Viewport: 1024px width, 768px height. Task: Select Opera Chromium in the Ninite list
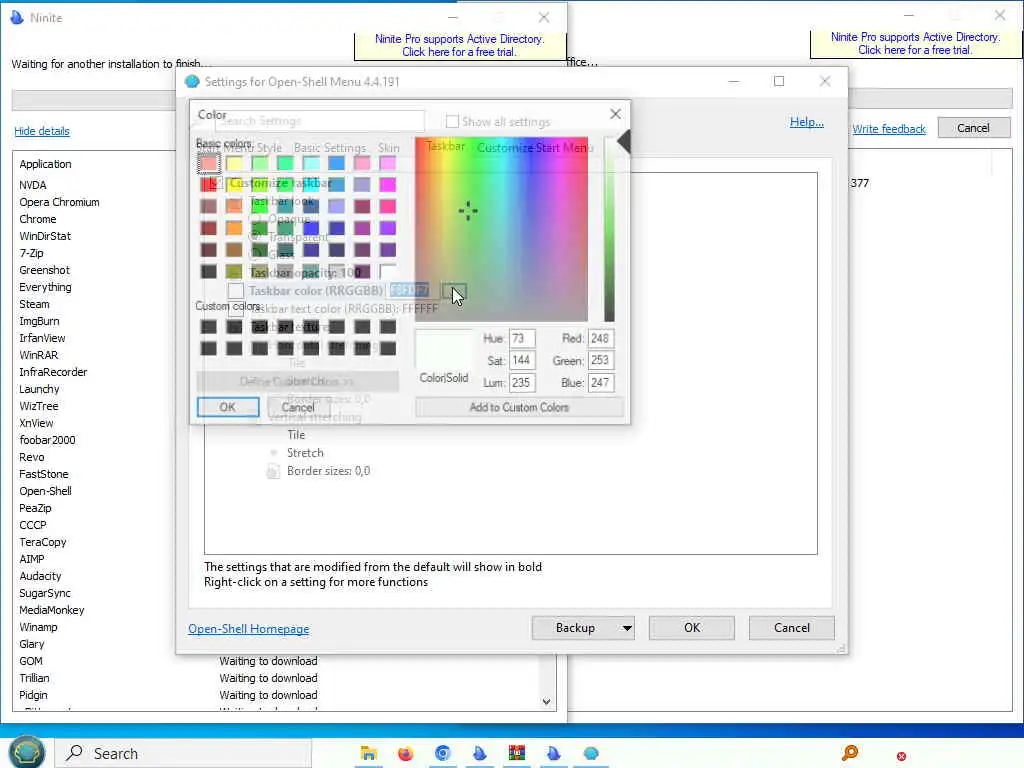pyautogui.click(x=59, y=202)
